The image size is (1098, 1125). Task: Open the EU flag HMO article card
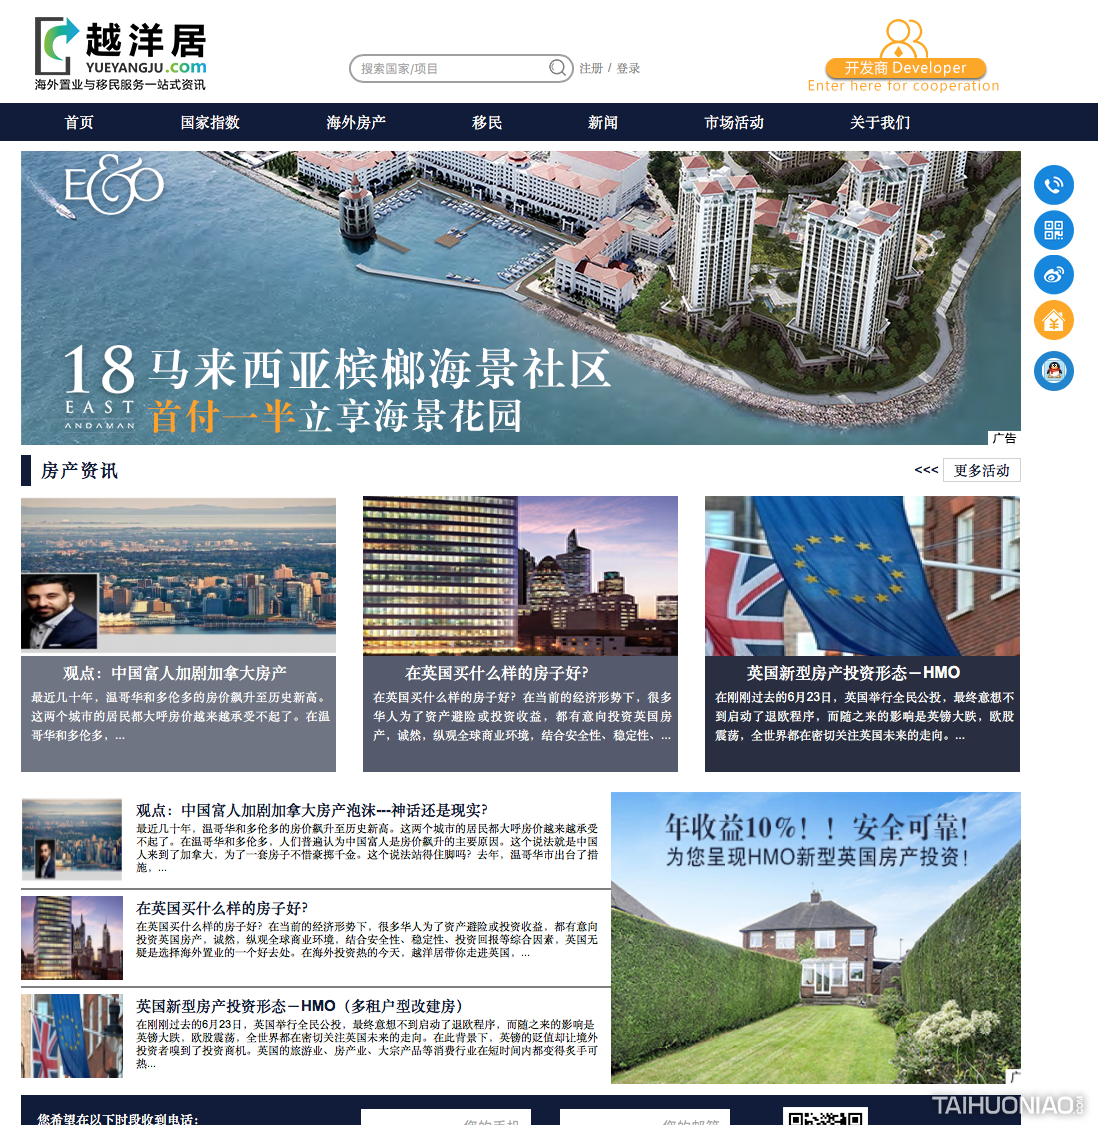coord(862,633)
